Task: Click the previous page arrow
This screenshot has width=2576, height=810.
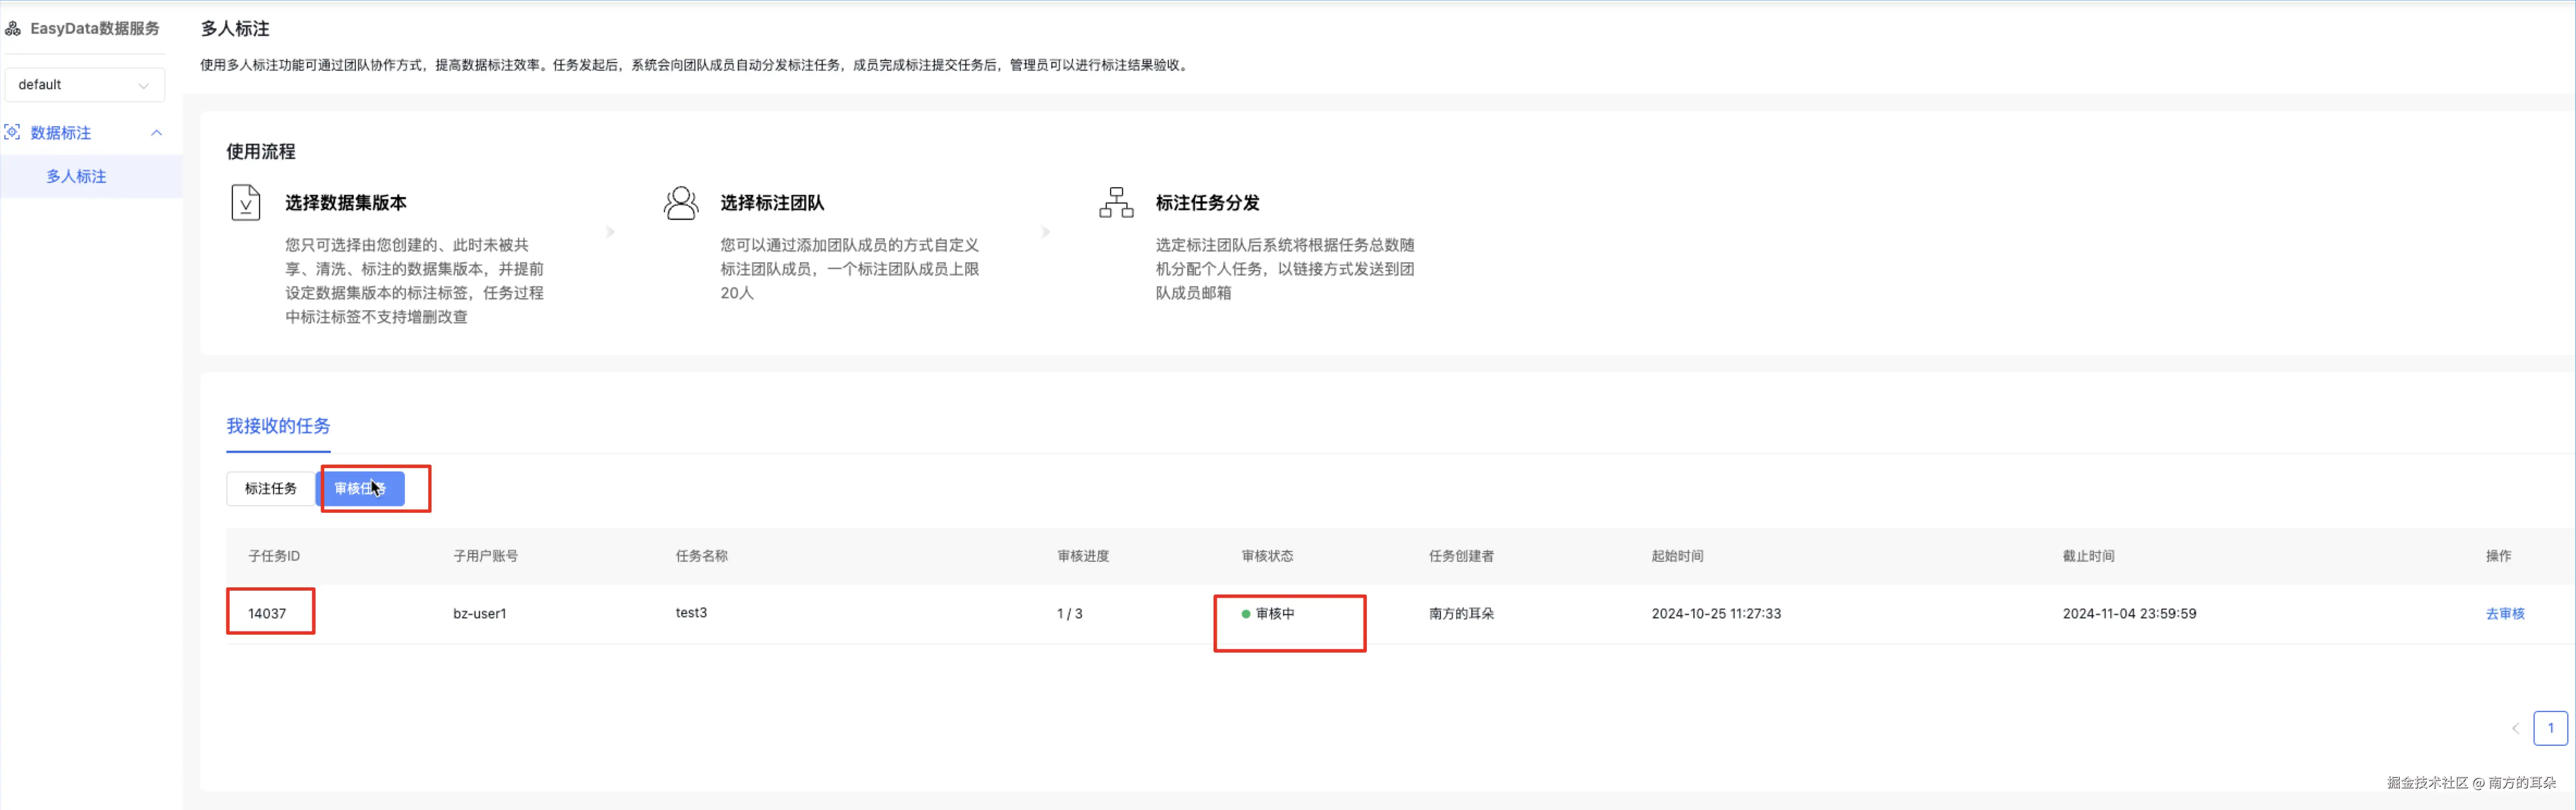Action: click(2515, 728)
